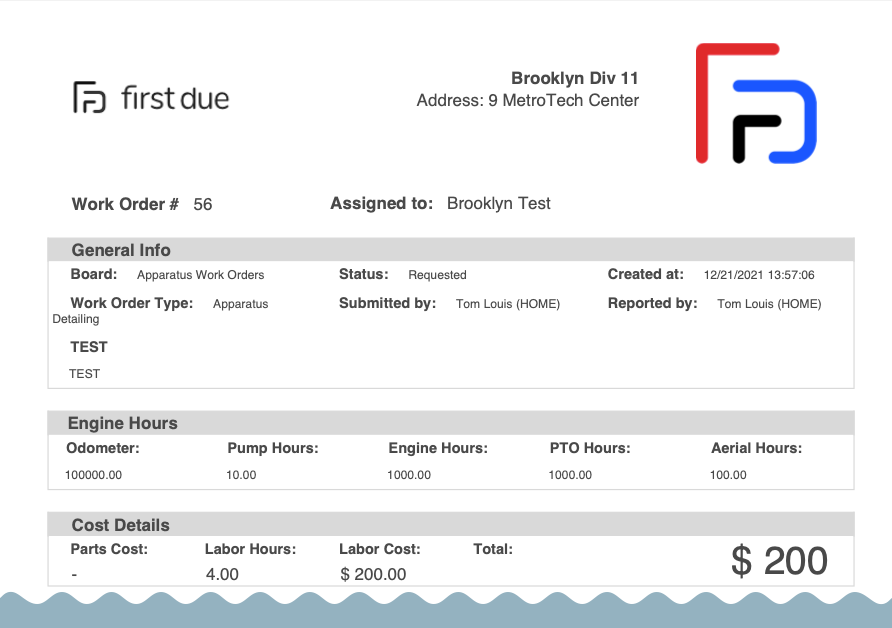Screen dimensions: 892x628
Task: Select the Pump Hours value 10.00
Action: 241,475
